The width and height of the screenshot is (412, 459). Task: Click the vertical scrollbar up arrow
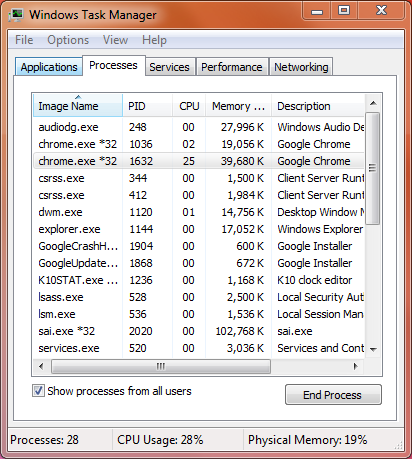(373, 103)
